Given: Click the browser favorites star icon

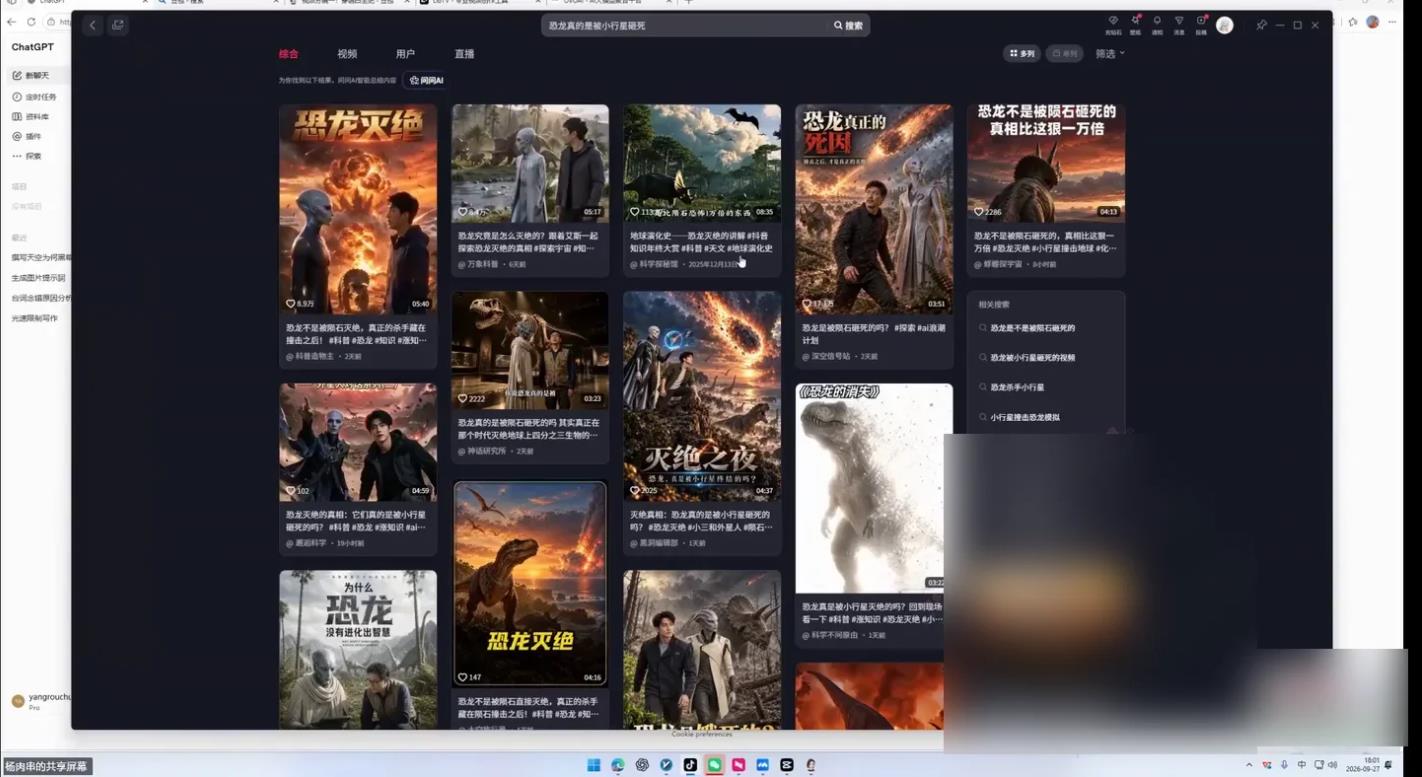Looking at the screenshot, I should point(1353,22).
